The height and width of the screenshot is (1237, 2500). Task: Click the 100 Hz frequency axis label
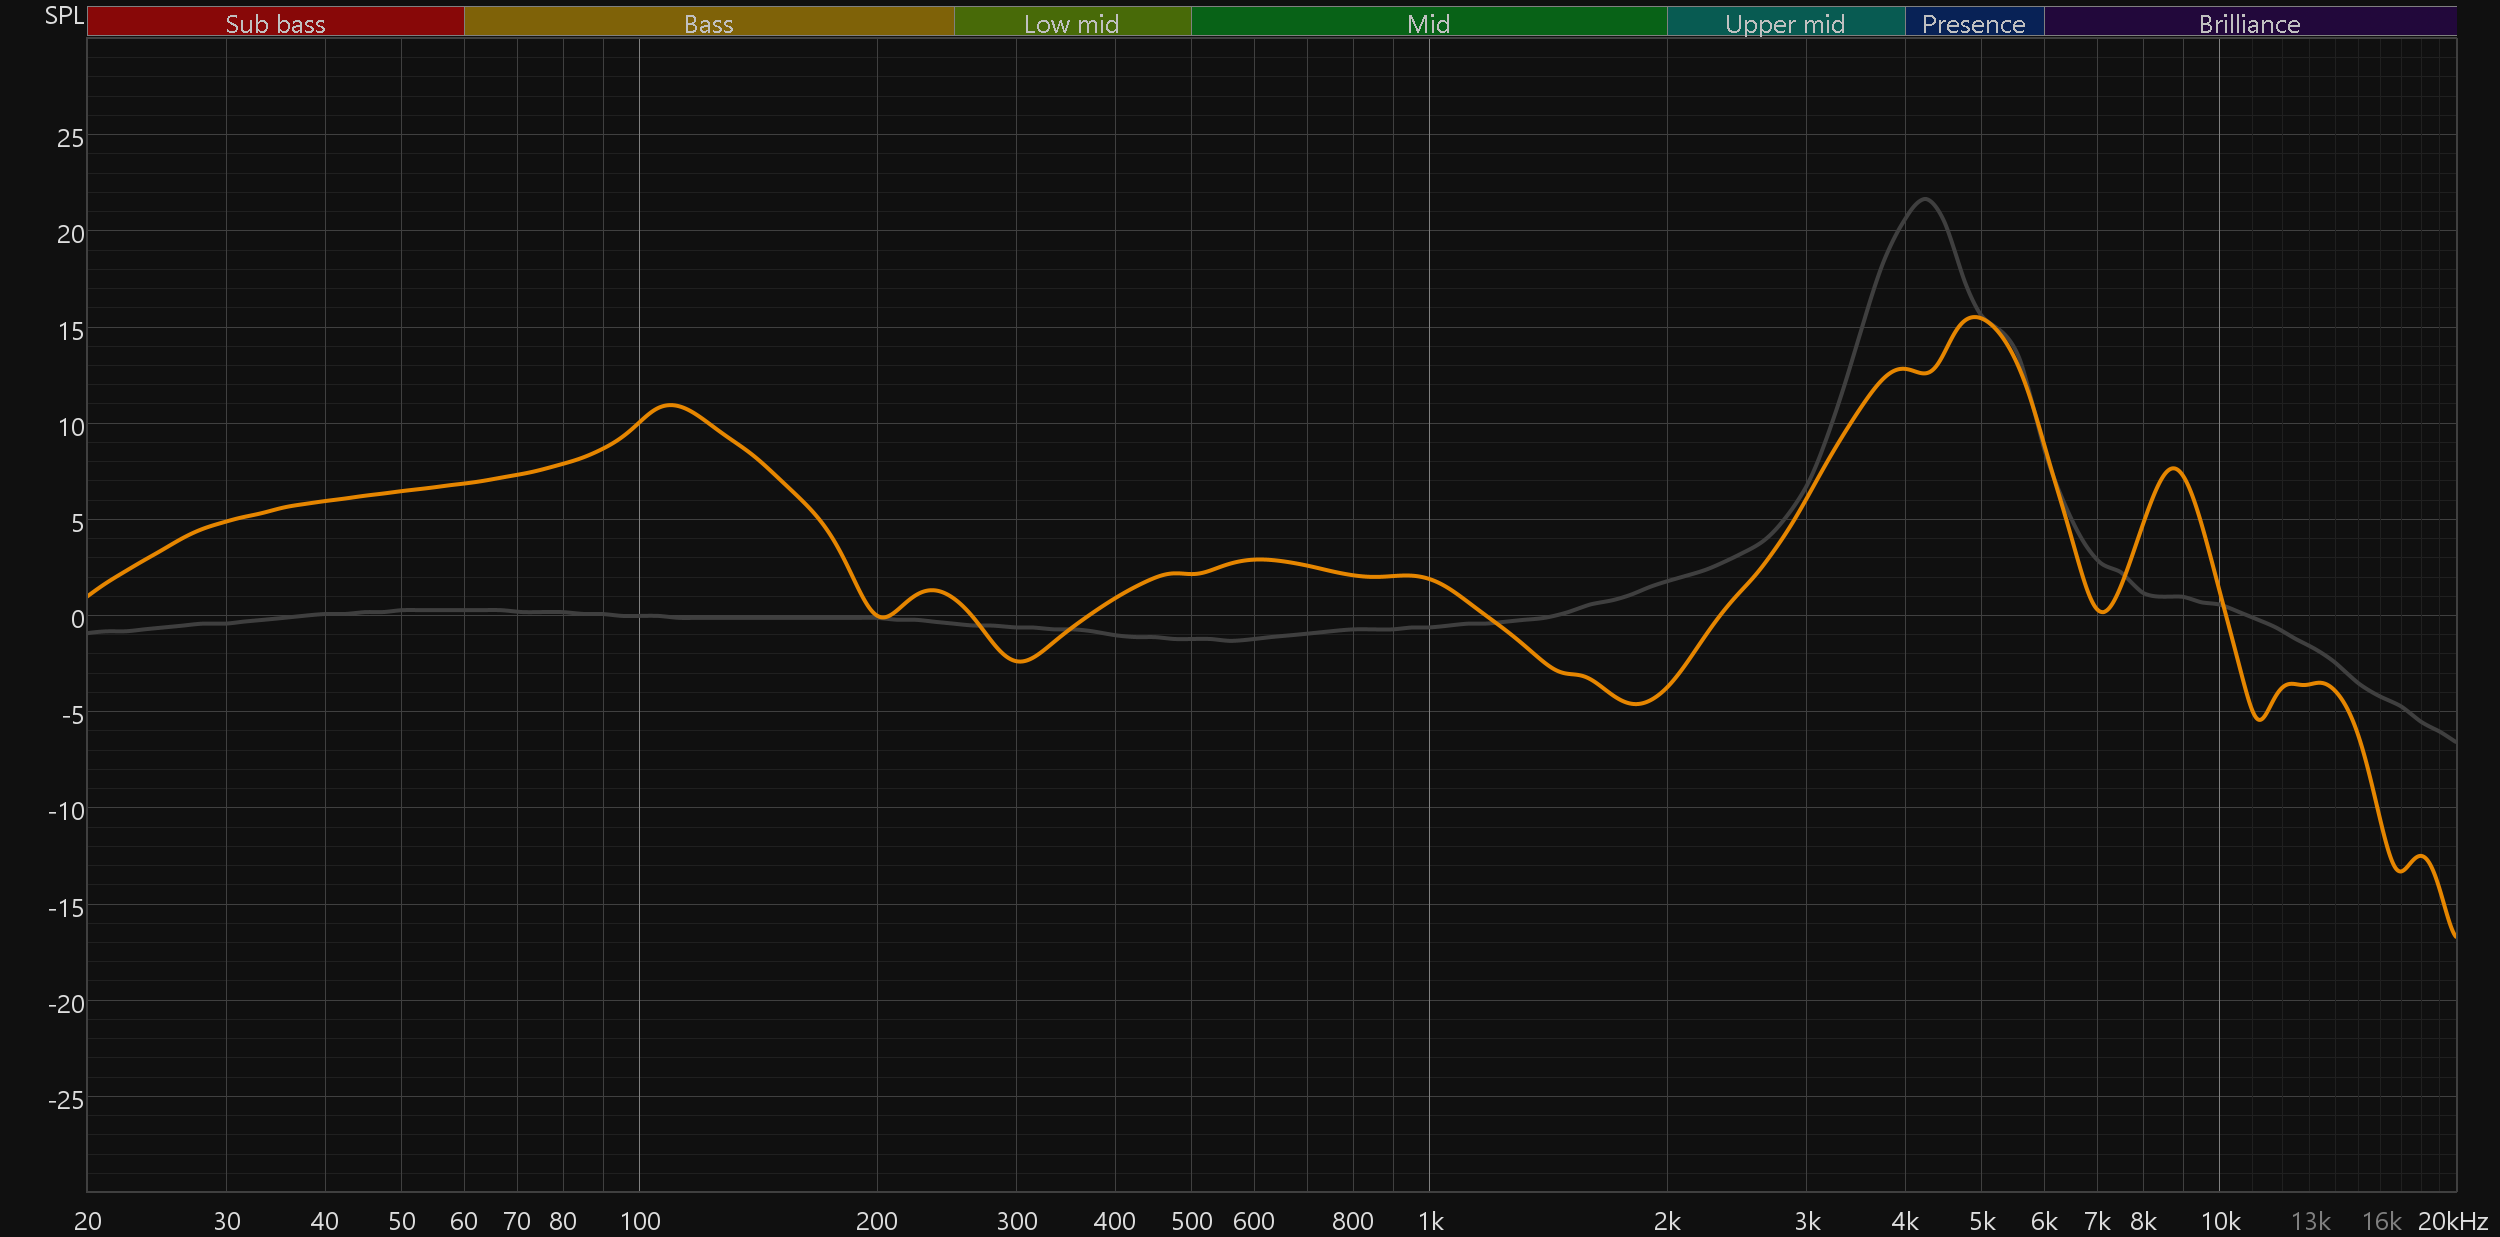(x=640, y=1221)
